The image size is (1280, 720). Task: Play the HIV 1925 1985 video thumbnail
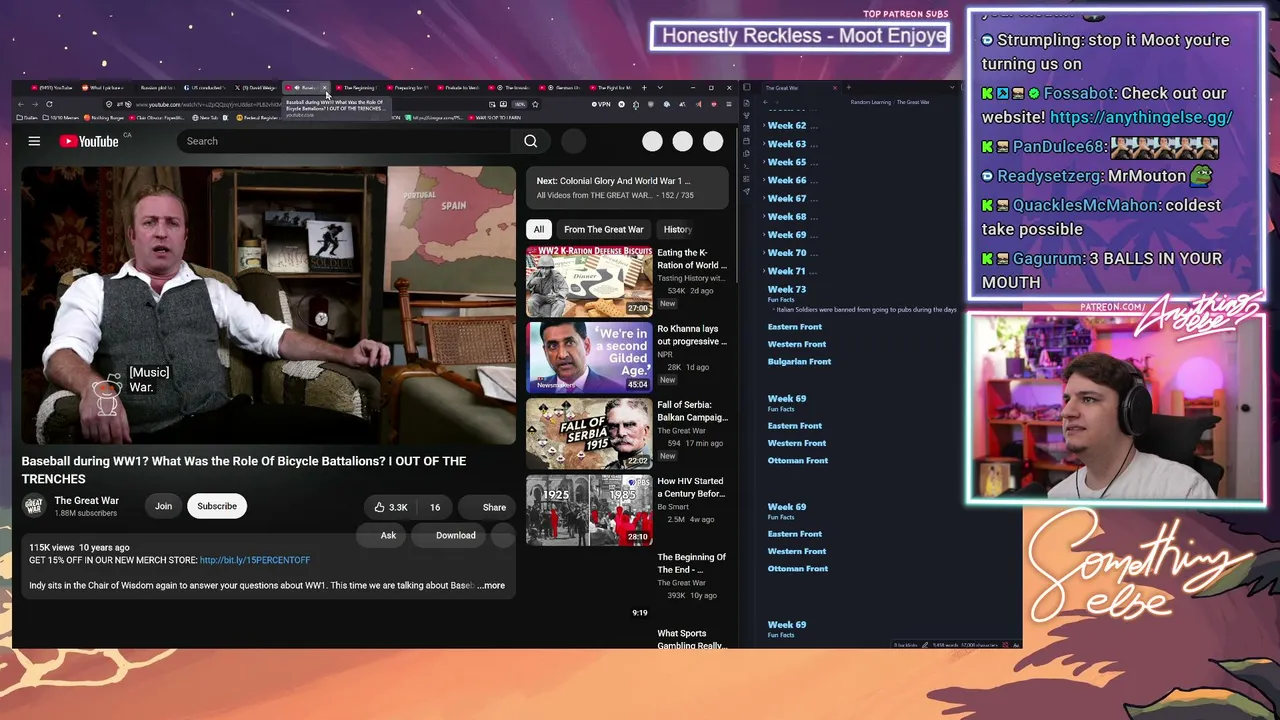point(589,510)
